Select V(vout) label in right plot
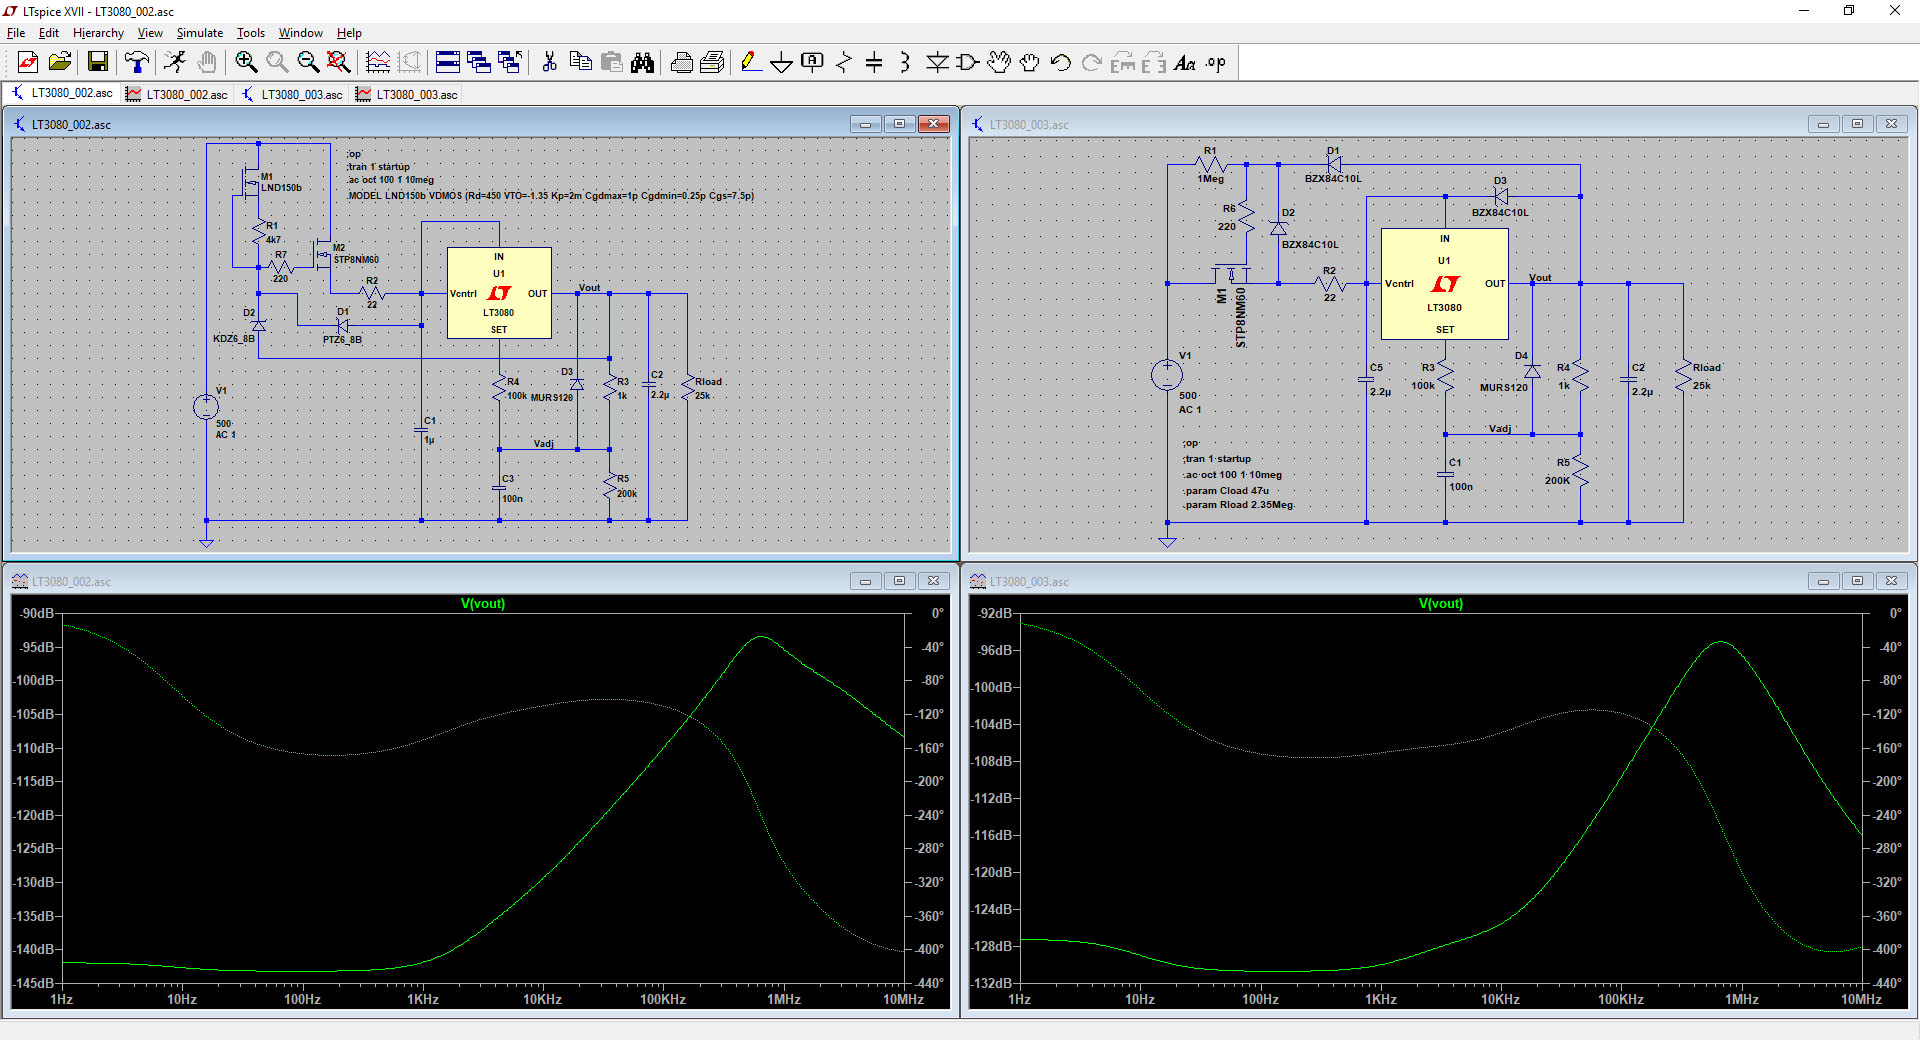This screenshot has width=1920, height=1040. 1441,603
